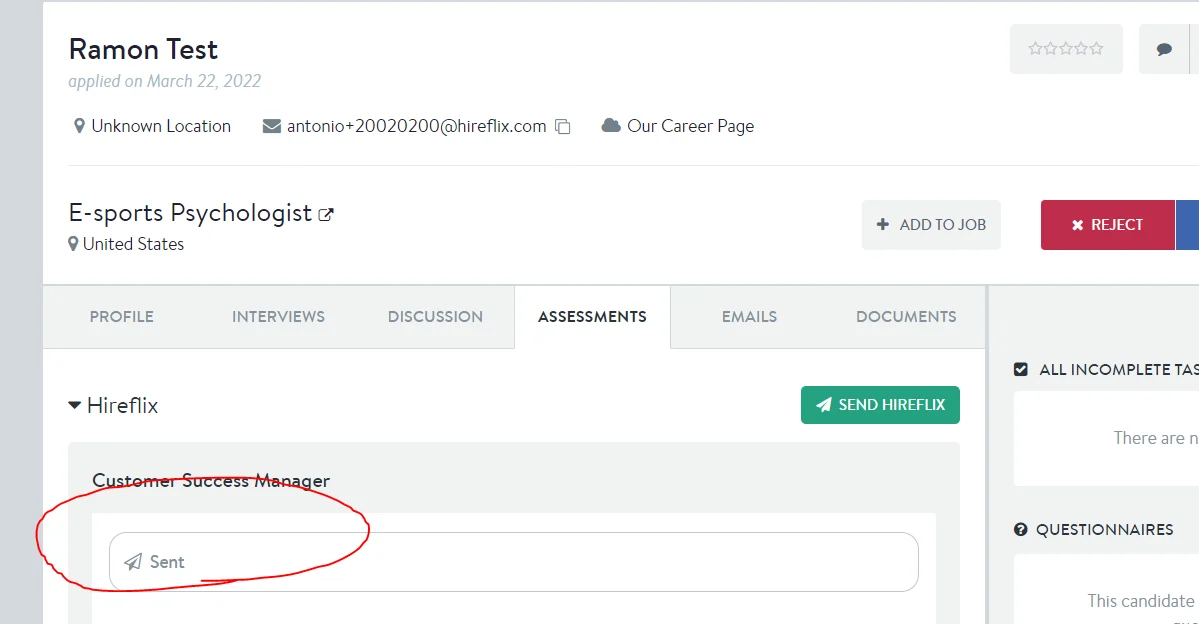1199x624 pixels.
Task: Open the Profile tab
Action: 122,317
